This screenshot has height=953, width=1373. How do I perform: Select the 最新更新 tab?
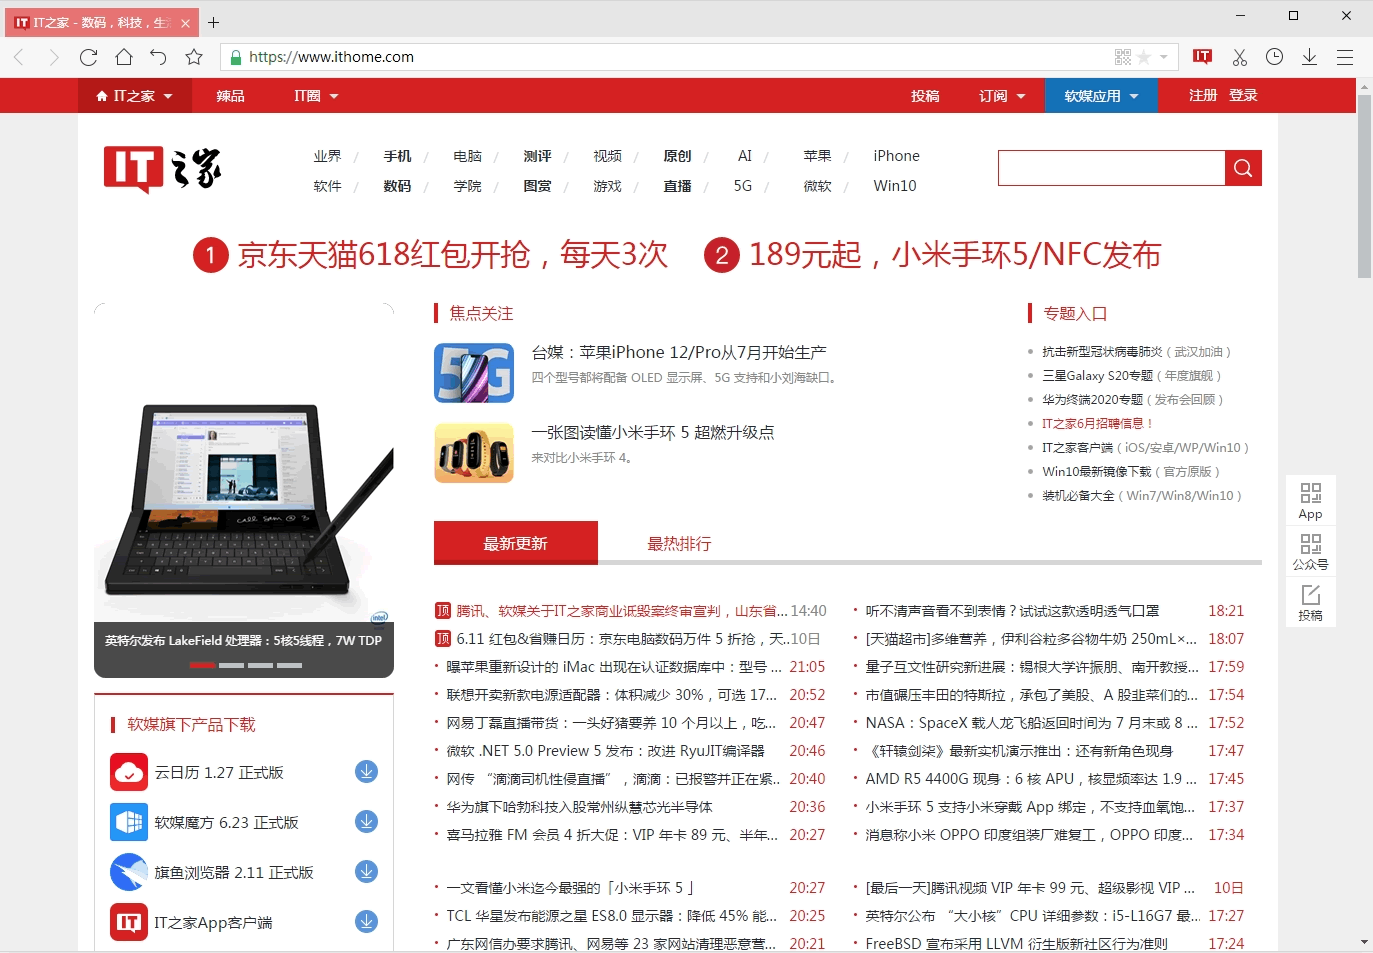point(515,544)
